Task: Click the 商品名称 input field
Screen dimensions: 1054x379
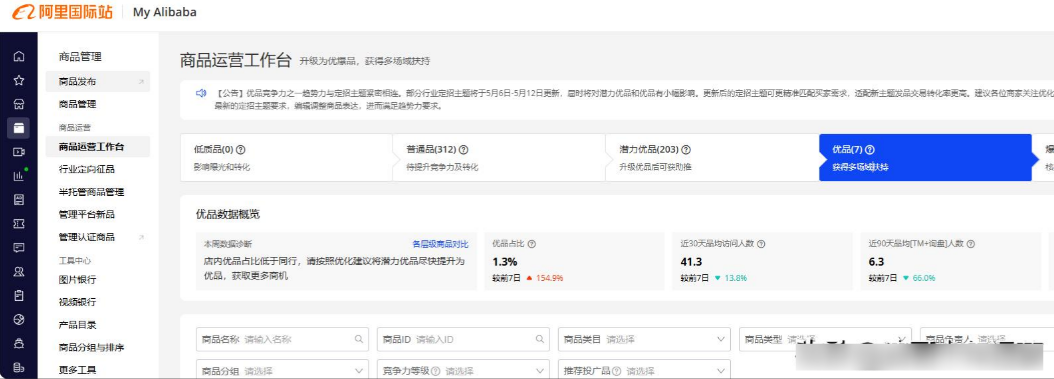Action: coord(282,339)
